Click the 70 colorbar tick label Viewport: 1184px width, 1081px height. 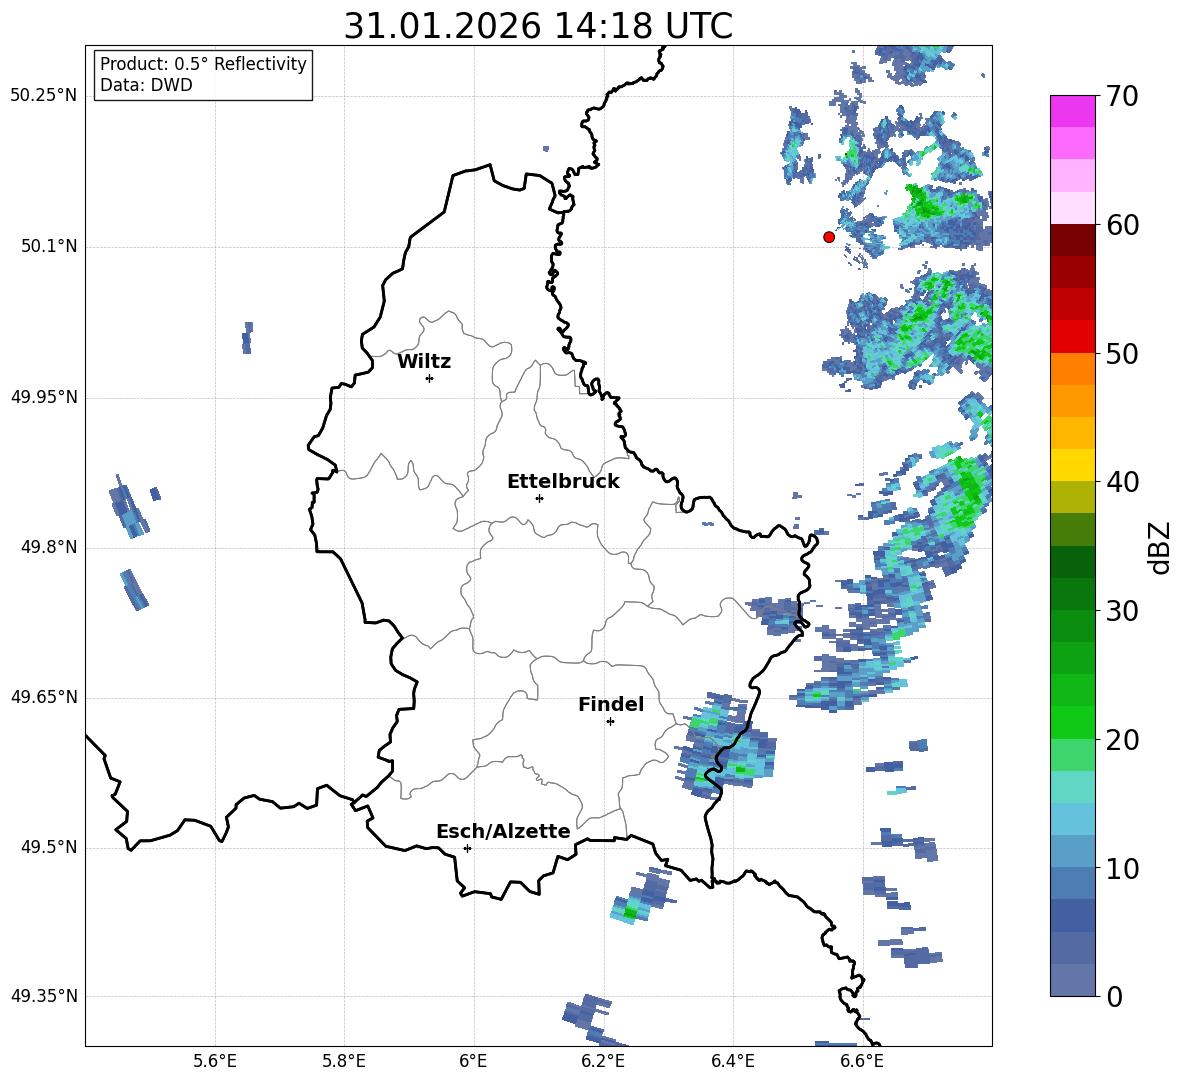[x=1121, y=97]
